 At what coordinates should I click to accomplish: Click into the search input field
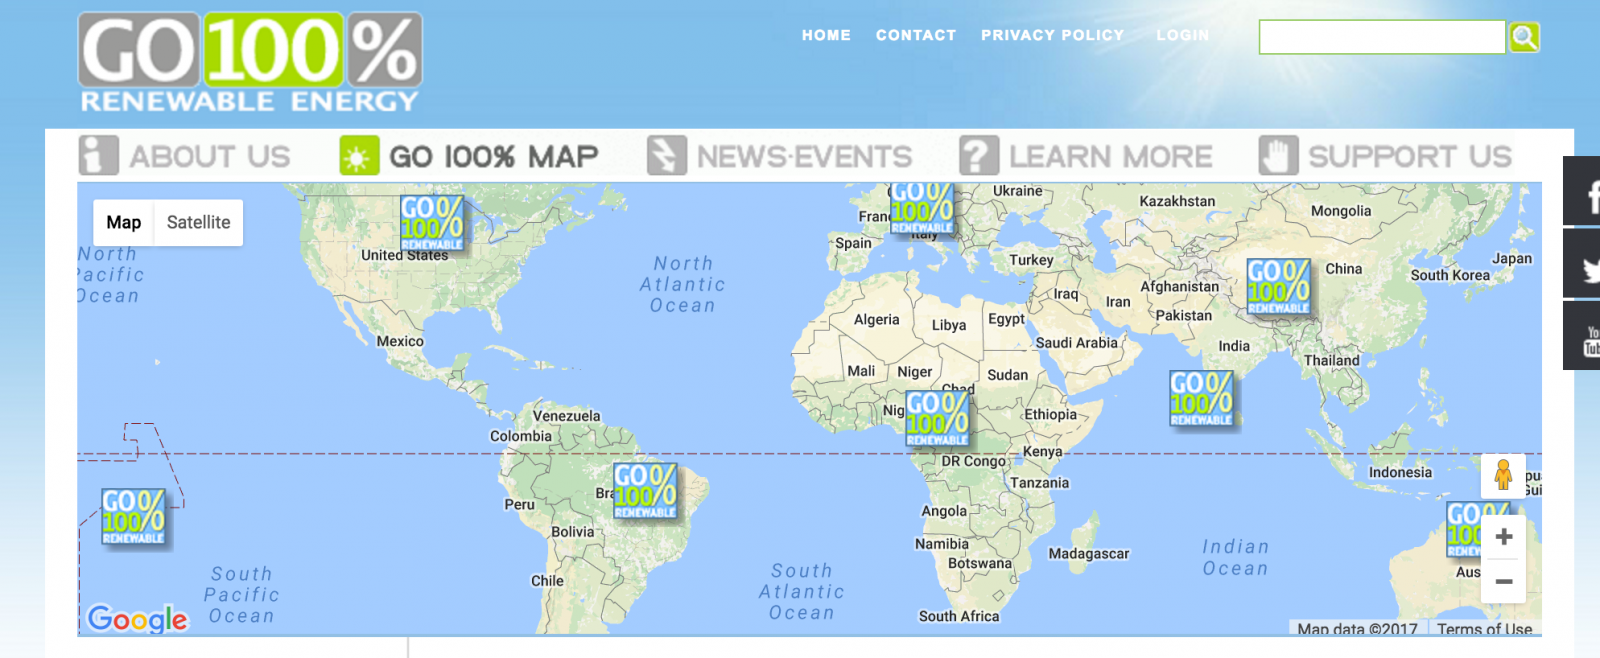(x=1382, y=38)
